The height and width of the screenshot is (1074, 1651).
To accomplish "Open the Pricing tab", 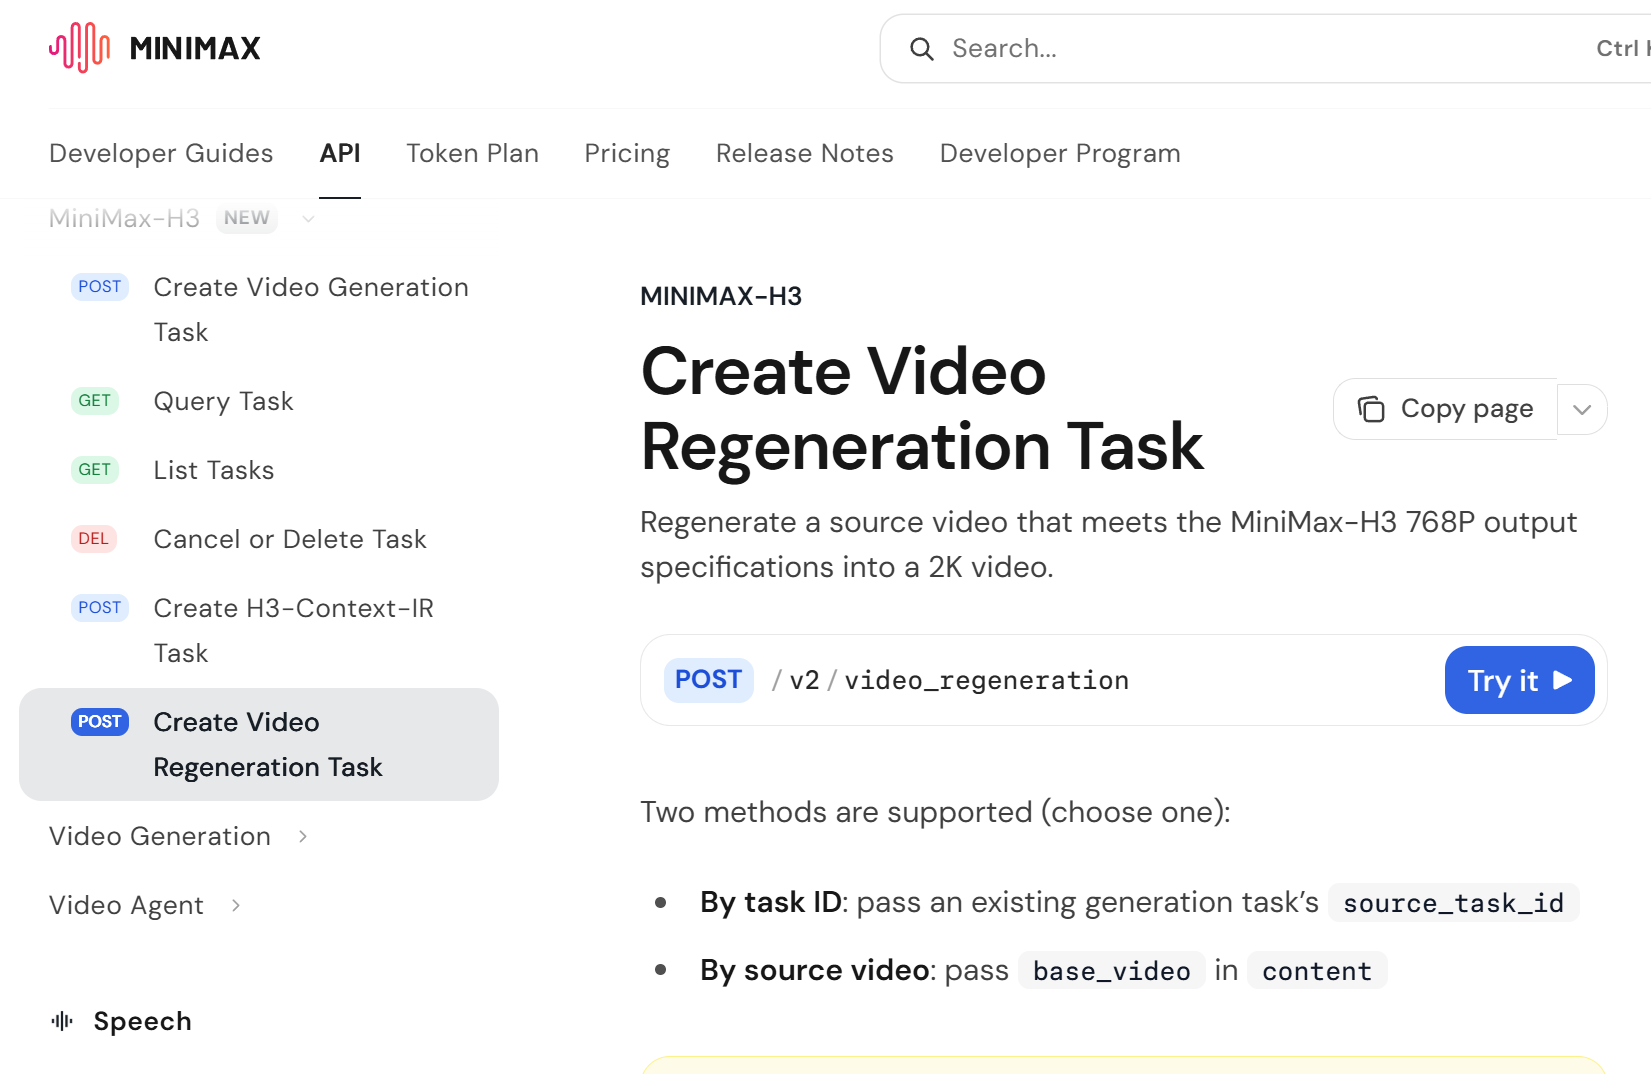I will click(x=627, y=153).
